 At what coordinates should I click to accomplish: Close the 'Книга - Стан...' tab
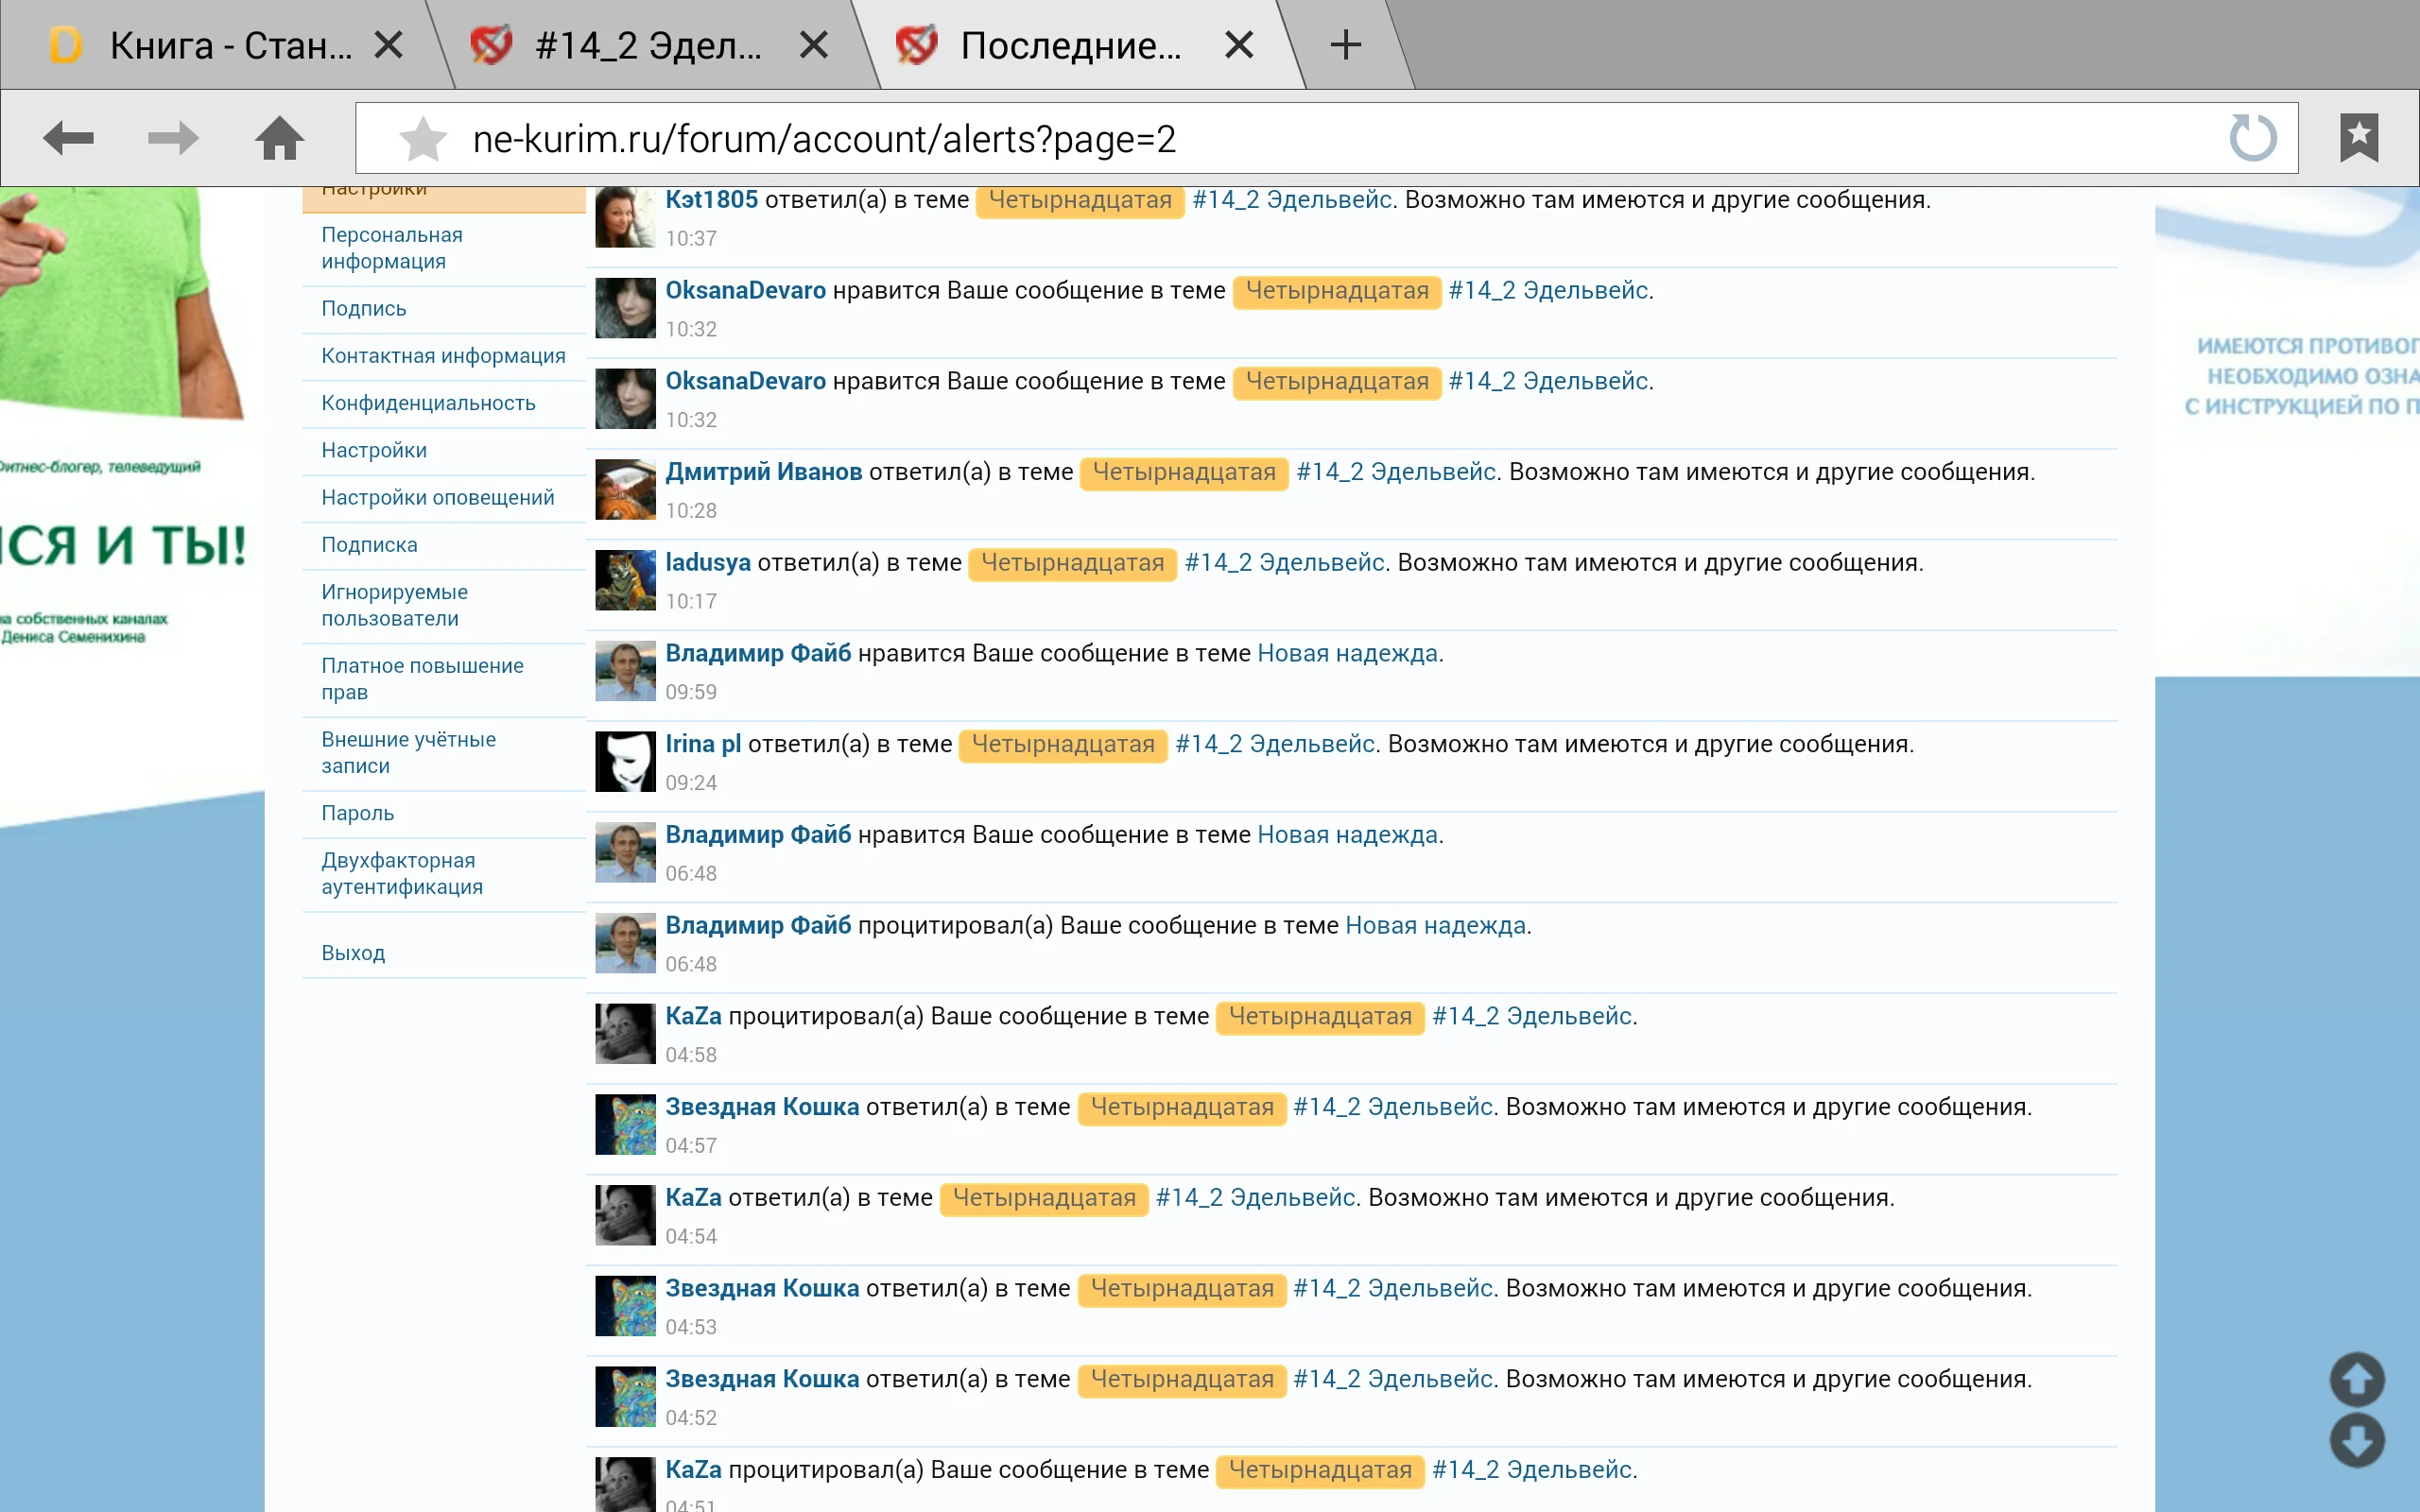tap(388, 45)
